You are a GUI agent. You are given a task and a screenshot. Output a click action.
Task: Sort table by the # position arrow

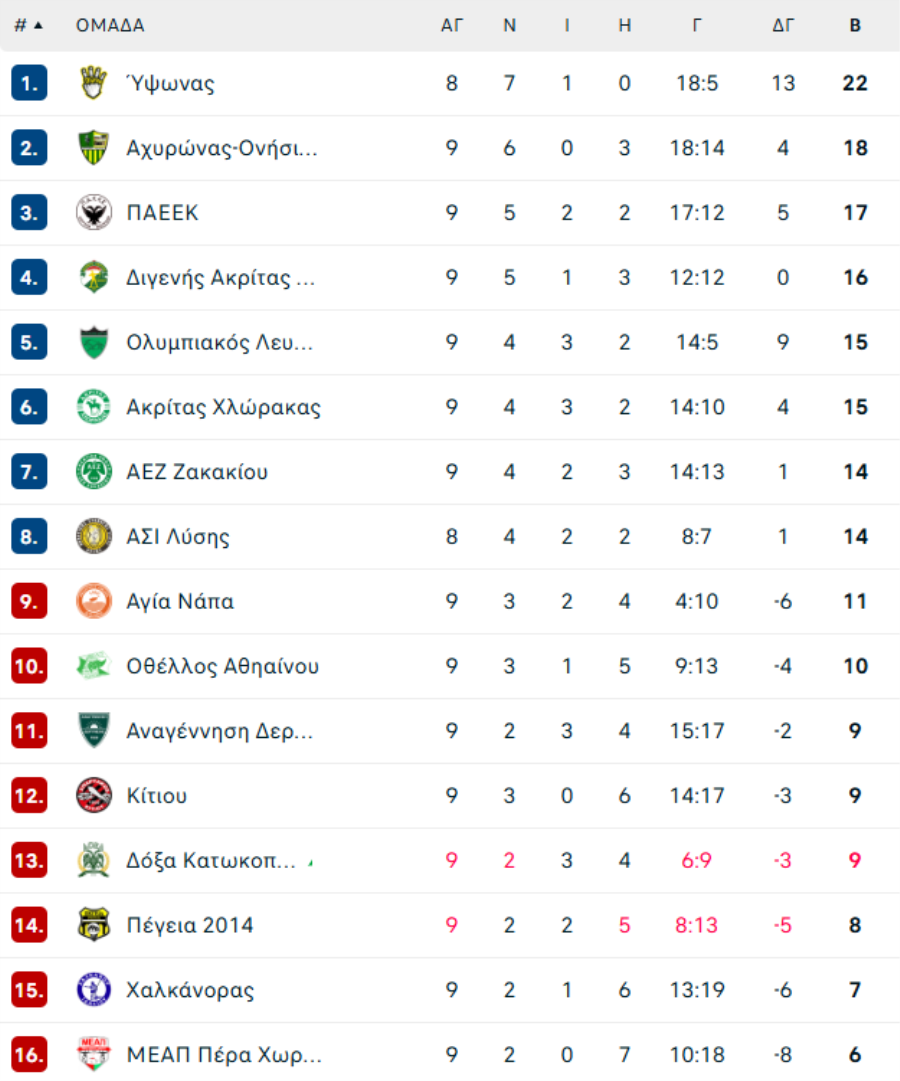pos(28,26)
